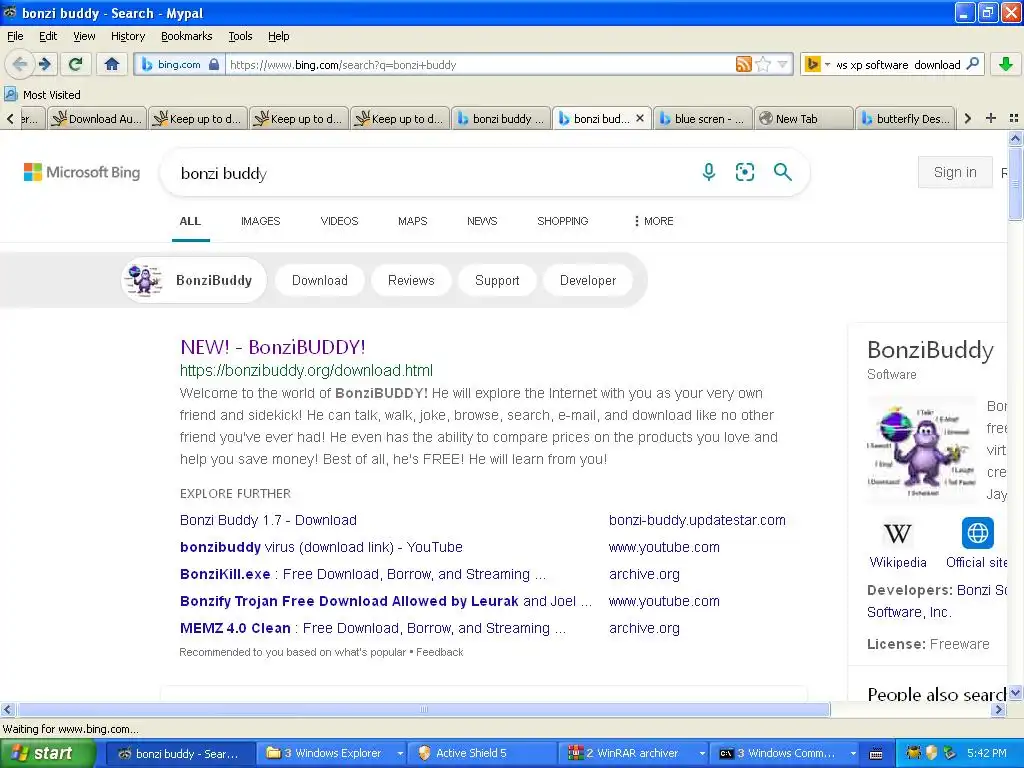Open downloads with the green arrow icon
The image size is (1024, 768).
[1006, 64]
